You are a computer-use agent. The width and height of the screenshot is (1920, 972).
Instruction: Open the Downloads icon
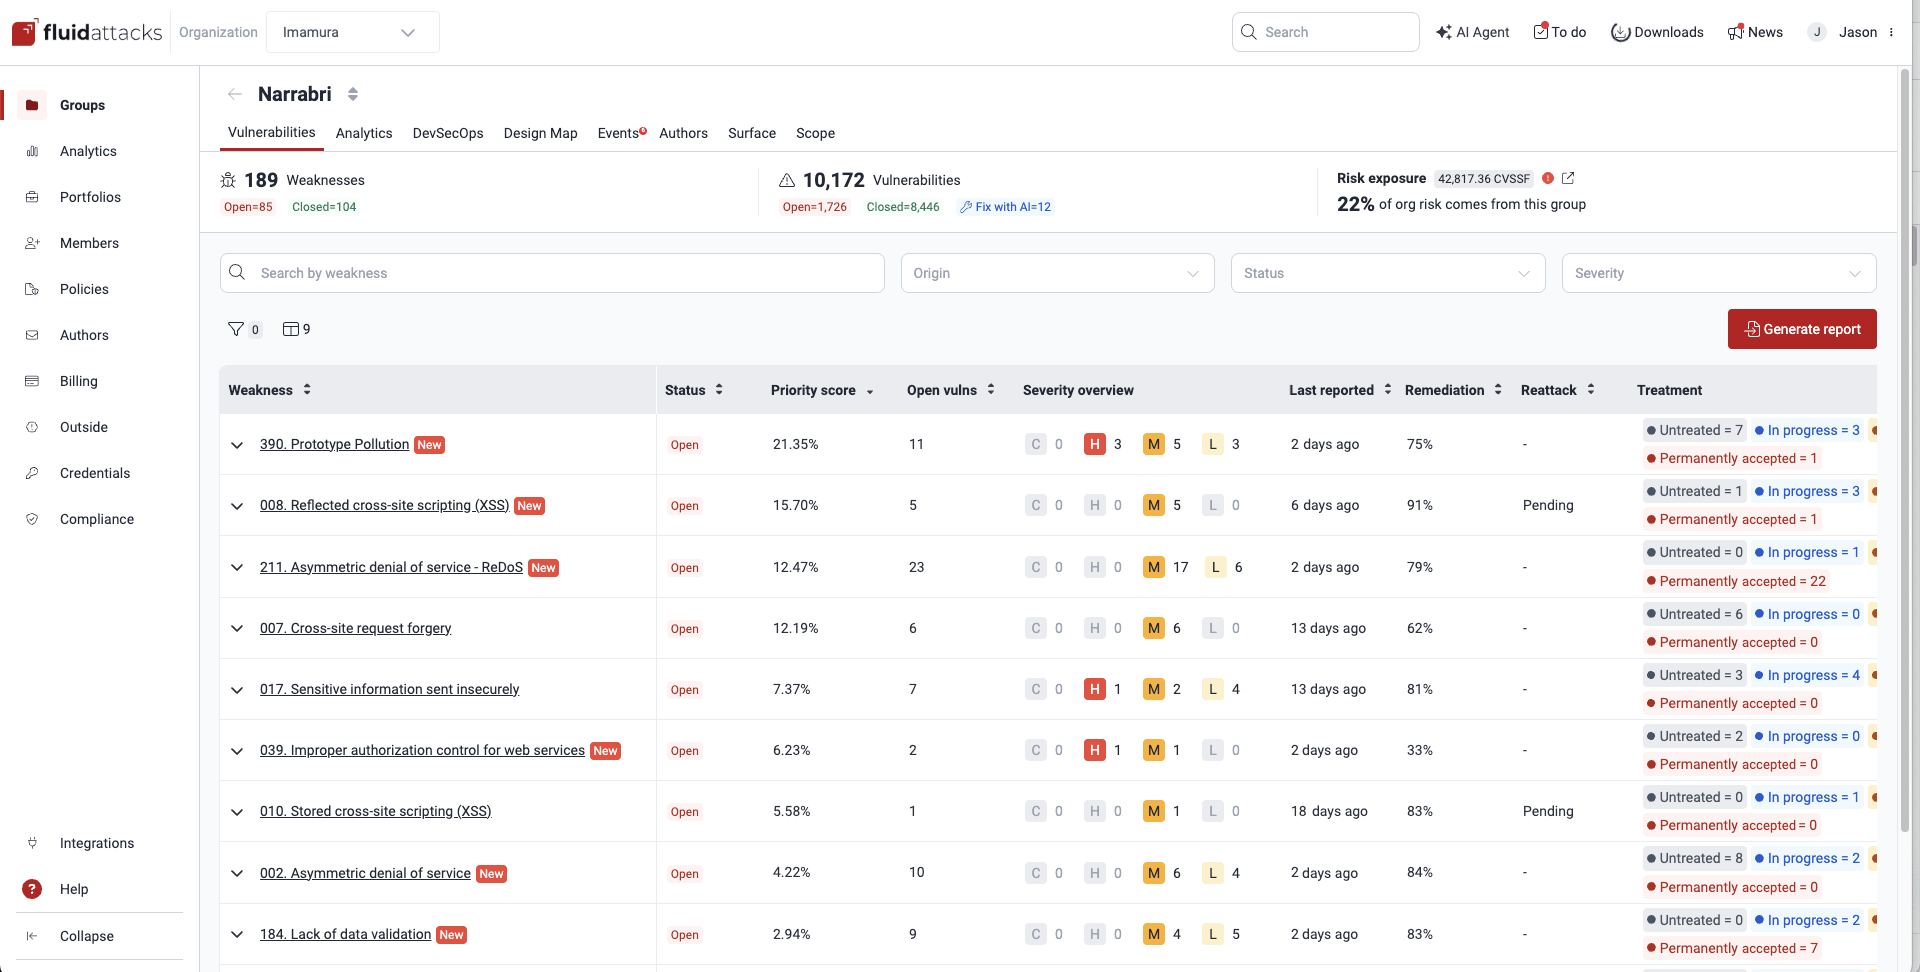click(1620, 32)
